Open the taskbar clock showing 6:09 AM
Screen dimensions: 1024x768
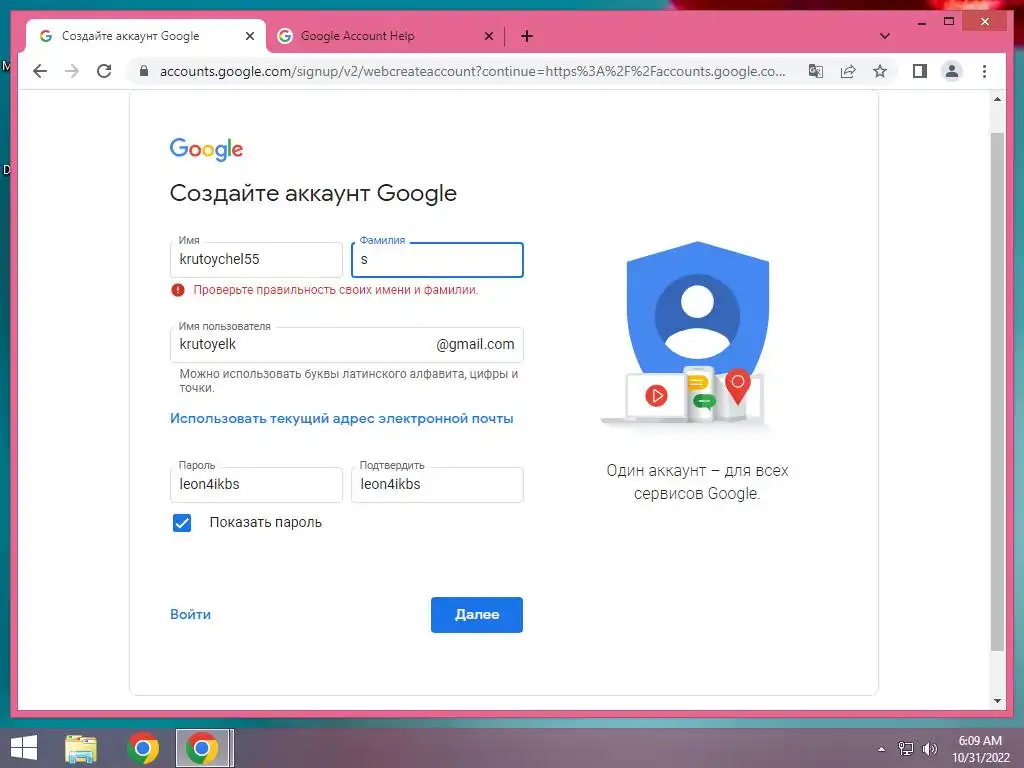tap(980, 748)
